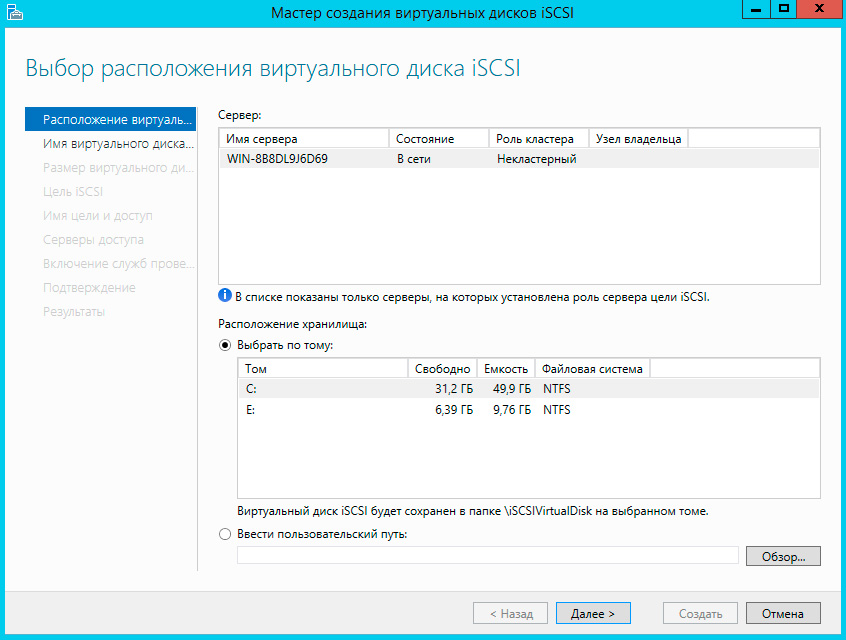Viewport: 846px width, 640px height.
Task: Close the iSCSI wizard window
Action: (x=819, y=9)
